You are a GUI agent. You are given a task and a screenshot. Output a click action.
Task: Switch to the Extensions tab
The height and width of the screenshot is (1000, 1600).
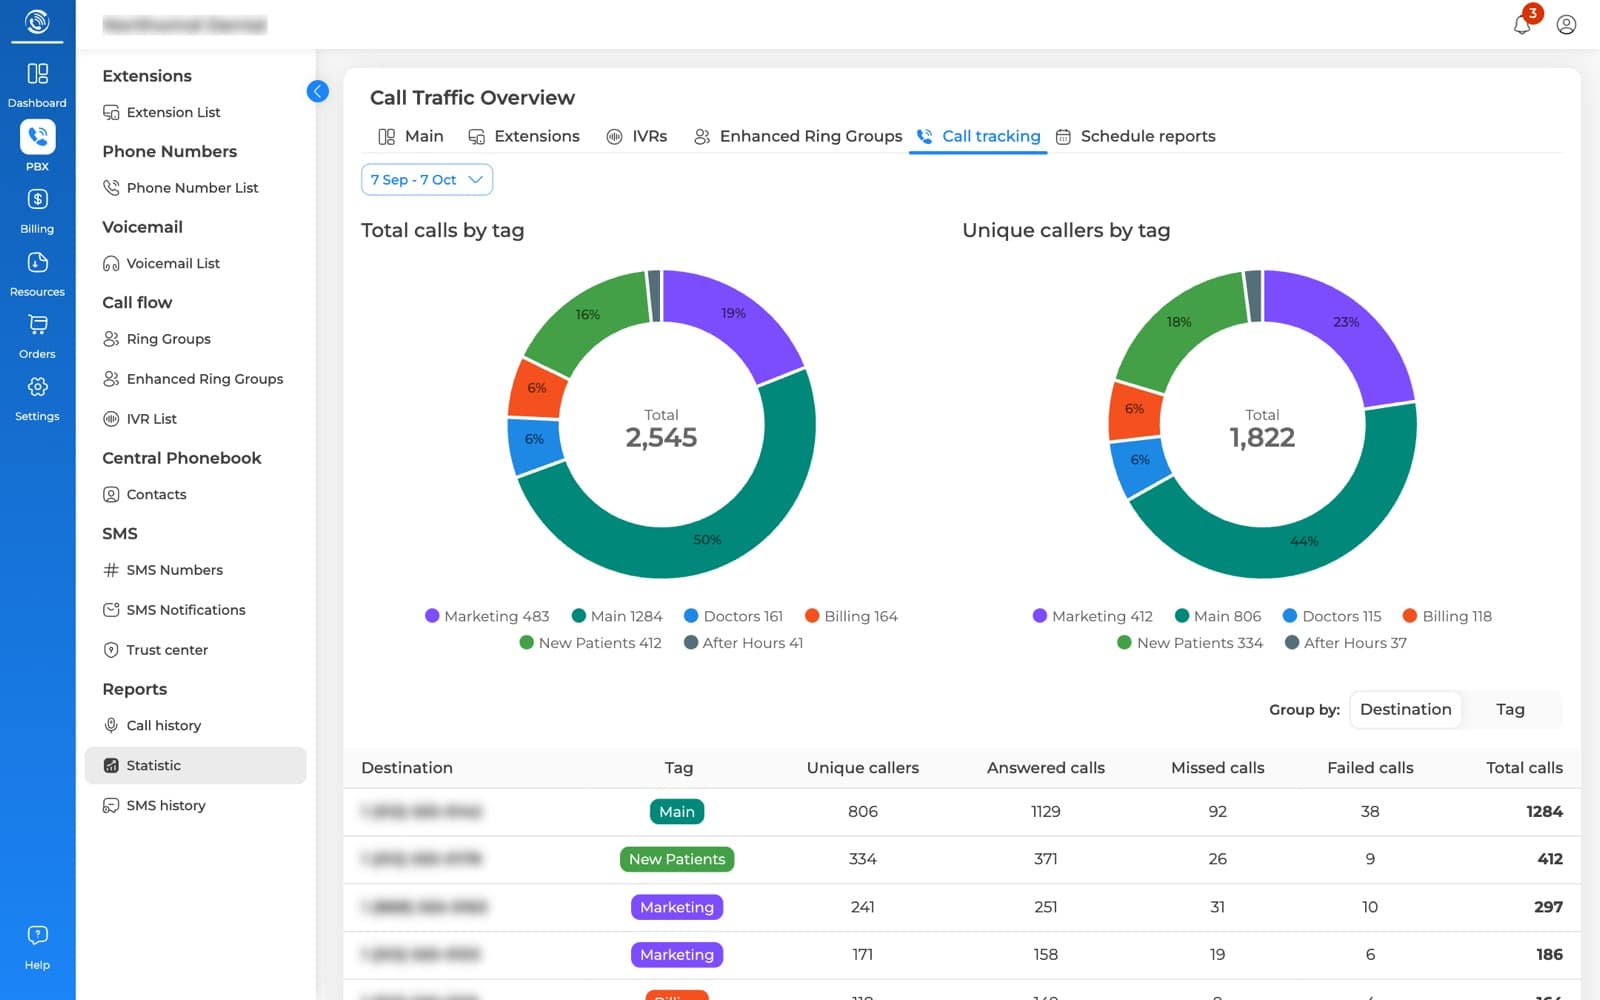pyautogui.click(x=524, y=136)
